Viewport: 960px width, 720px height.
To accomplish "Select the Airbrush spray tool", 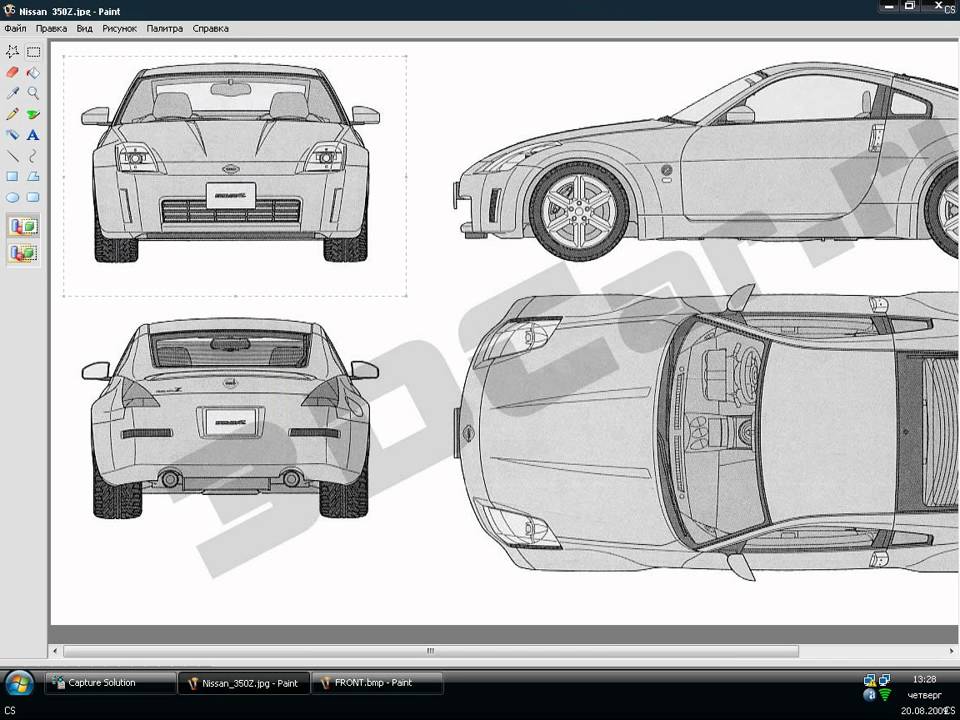I will pos(12,135).
